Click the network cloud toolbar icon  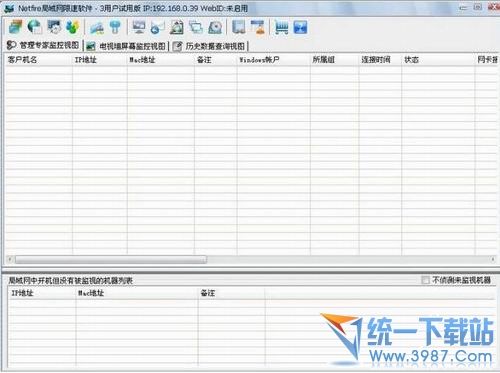(x=97, y=27)
